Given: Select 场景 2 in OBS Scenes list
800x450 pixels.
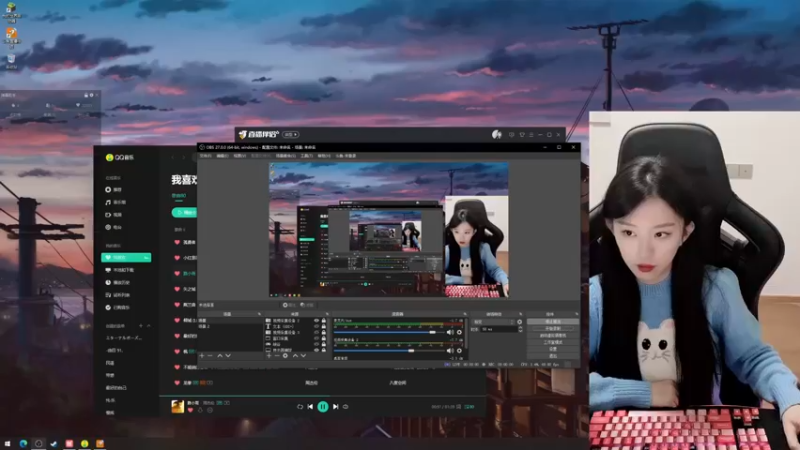Looking at the screenshot, I should point(231,326).
